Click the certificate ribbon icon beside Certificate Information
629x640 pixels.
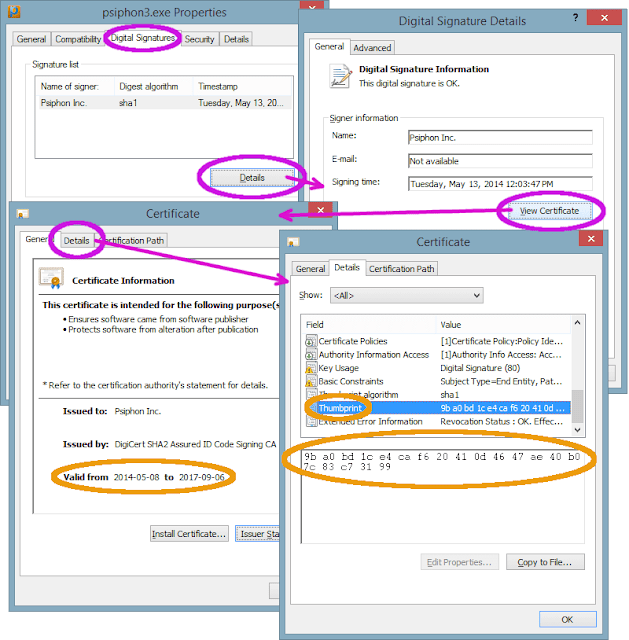tap(51, 278)
